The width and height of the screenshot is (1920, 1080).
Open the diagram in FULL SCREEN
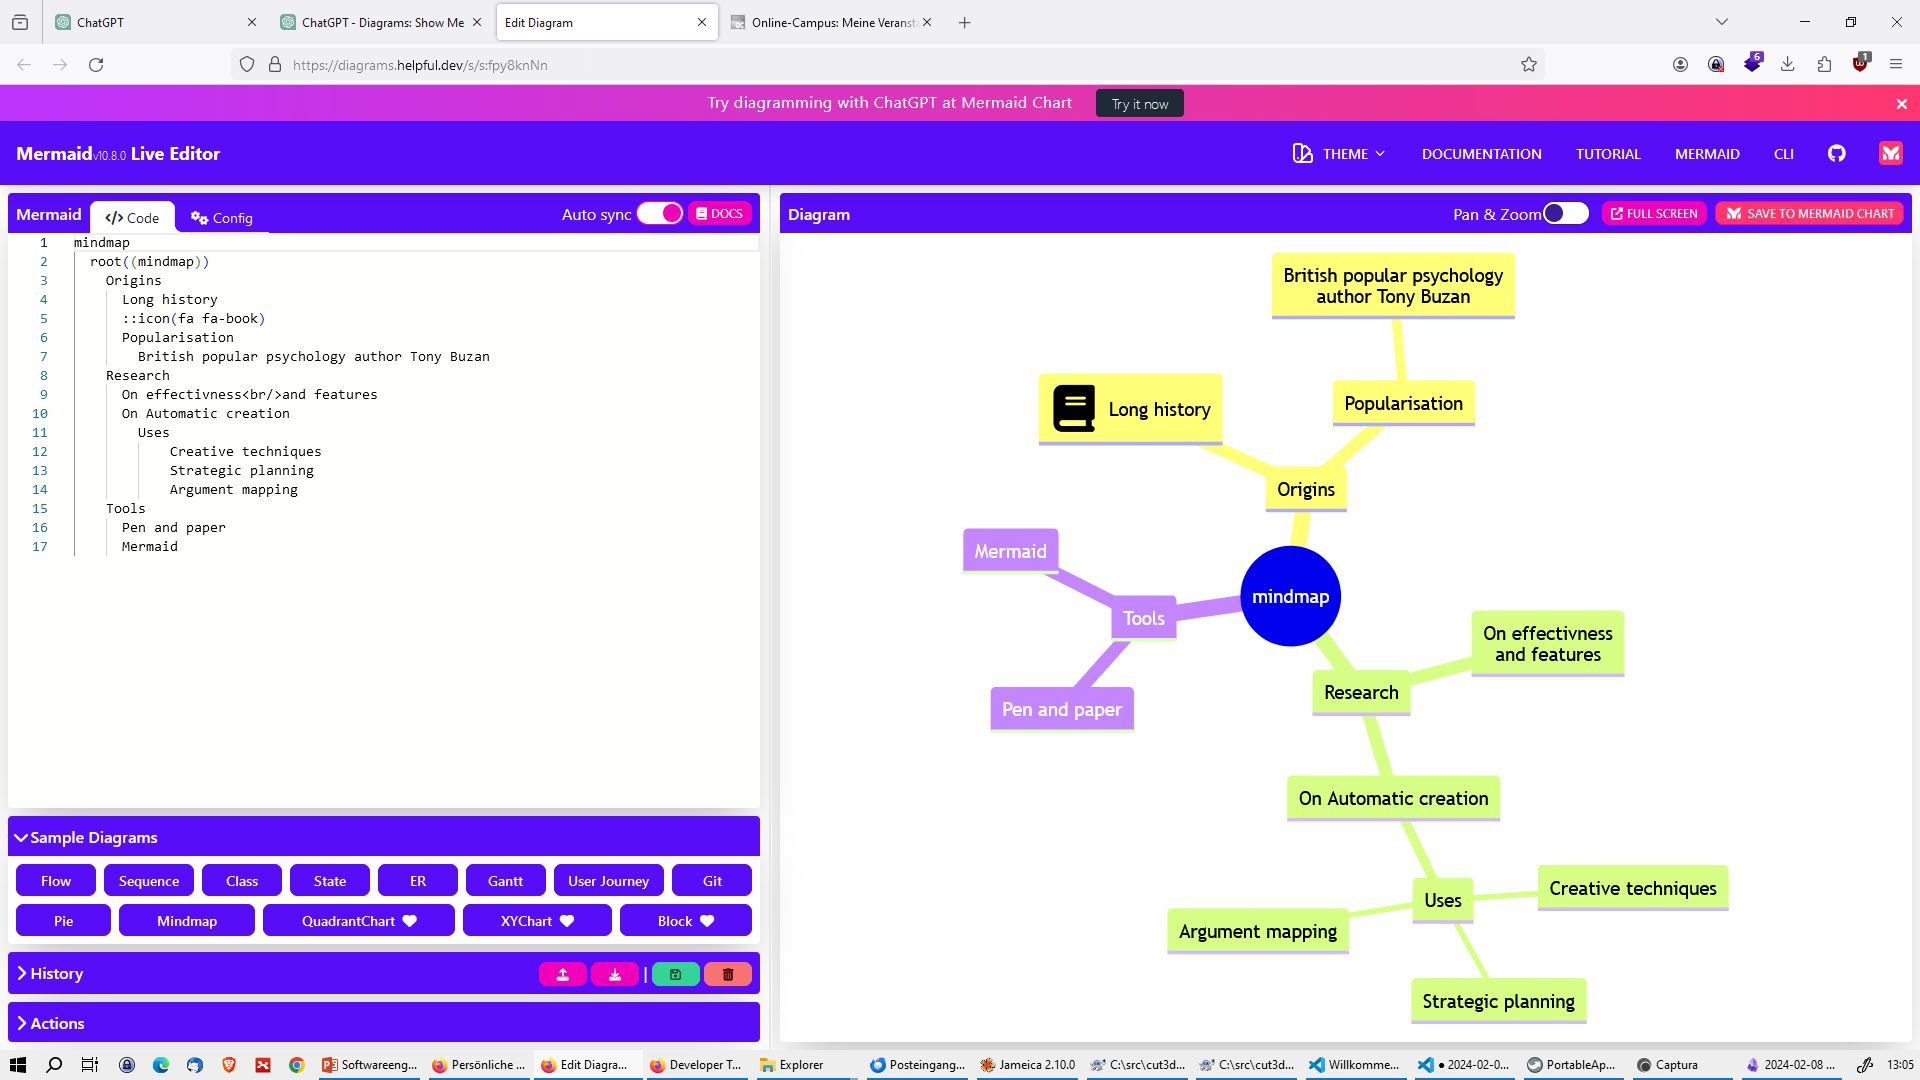[x=1653, y=214]
